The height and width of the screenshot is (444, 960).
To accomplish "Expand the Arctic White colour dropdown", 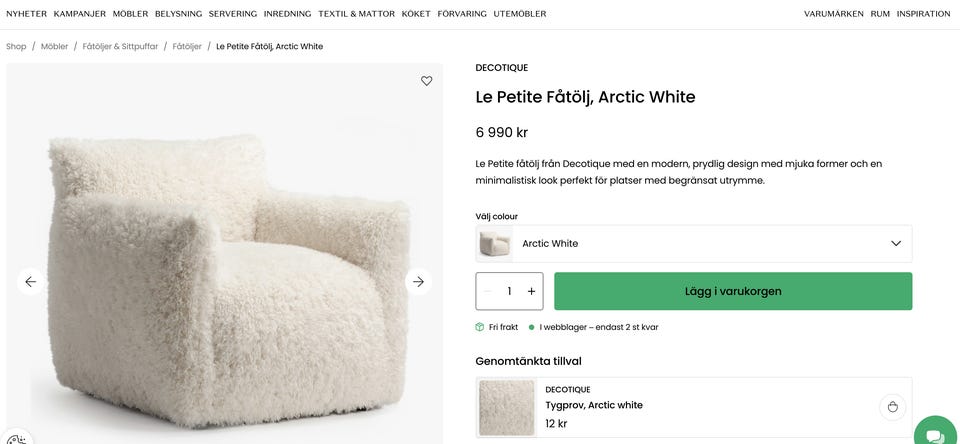I will tap(895, 243).
